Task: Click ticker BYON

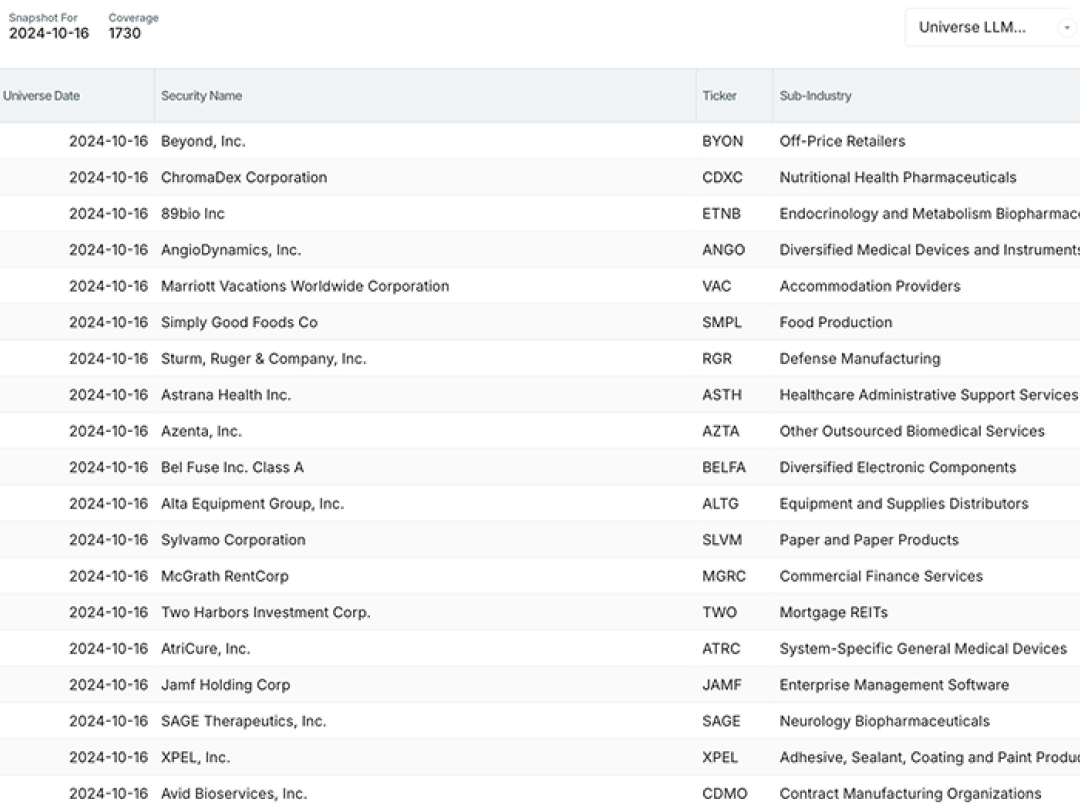Action: [x=723, y=141]
